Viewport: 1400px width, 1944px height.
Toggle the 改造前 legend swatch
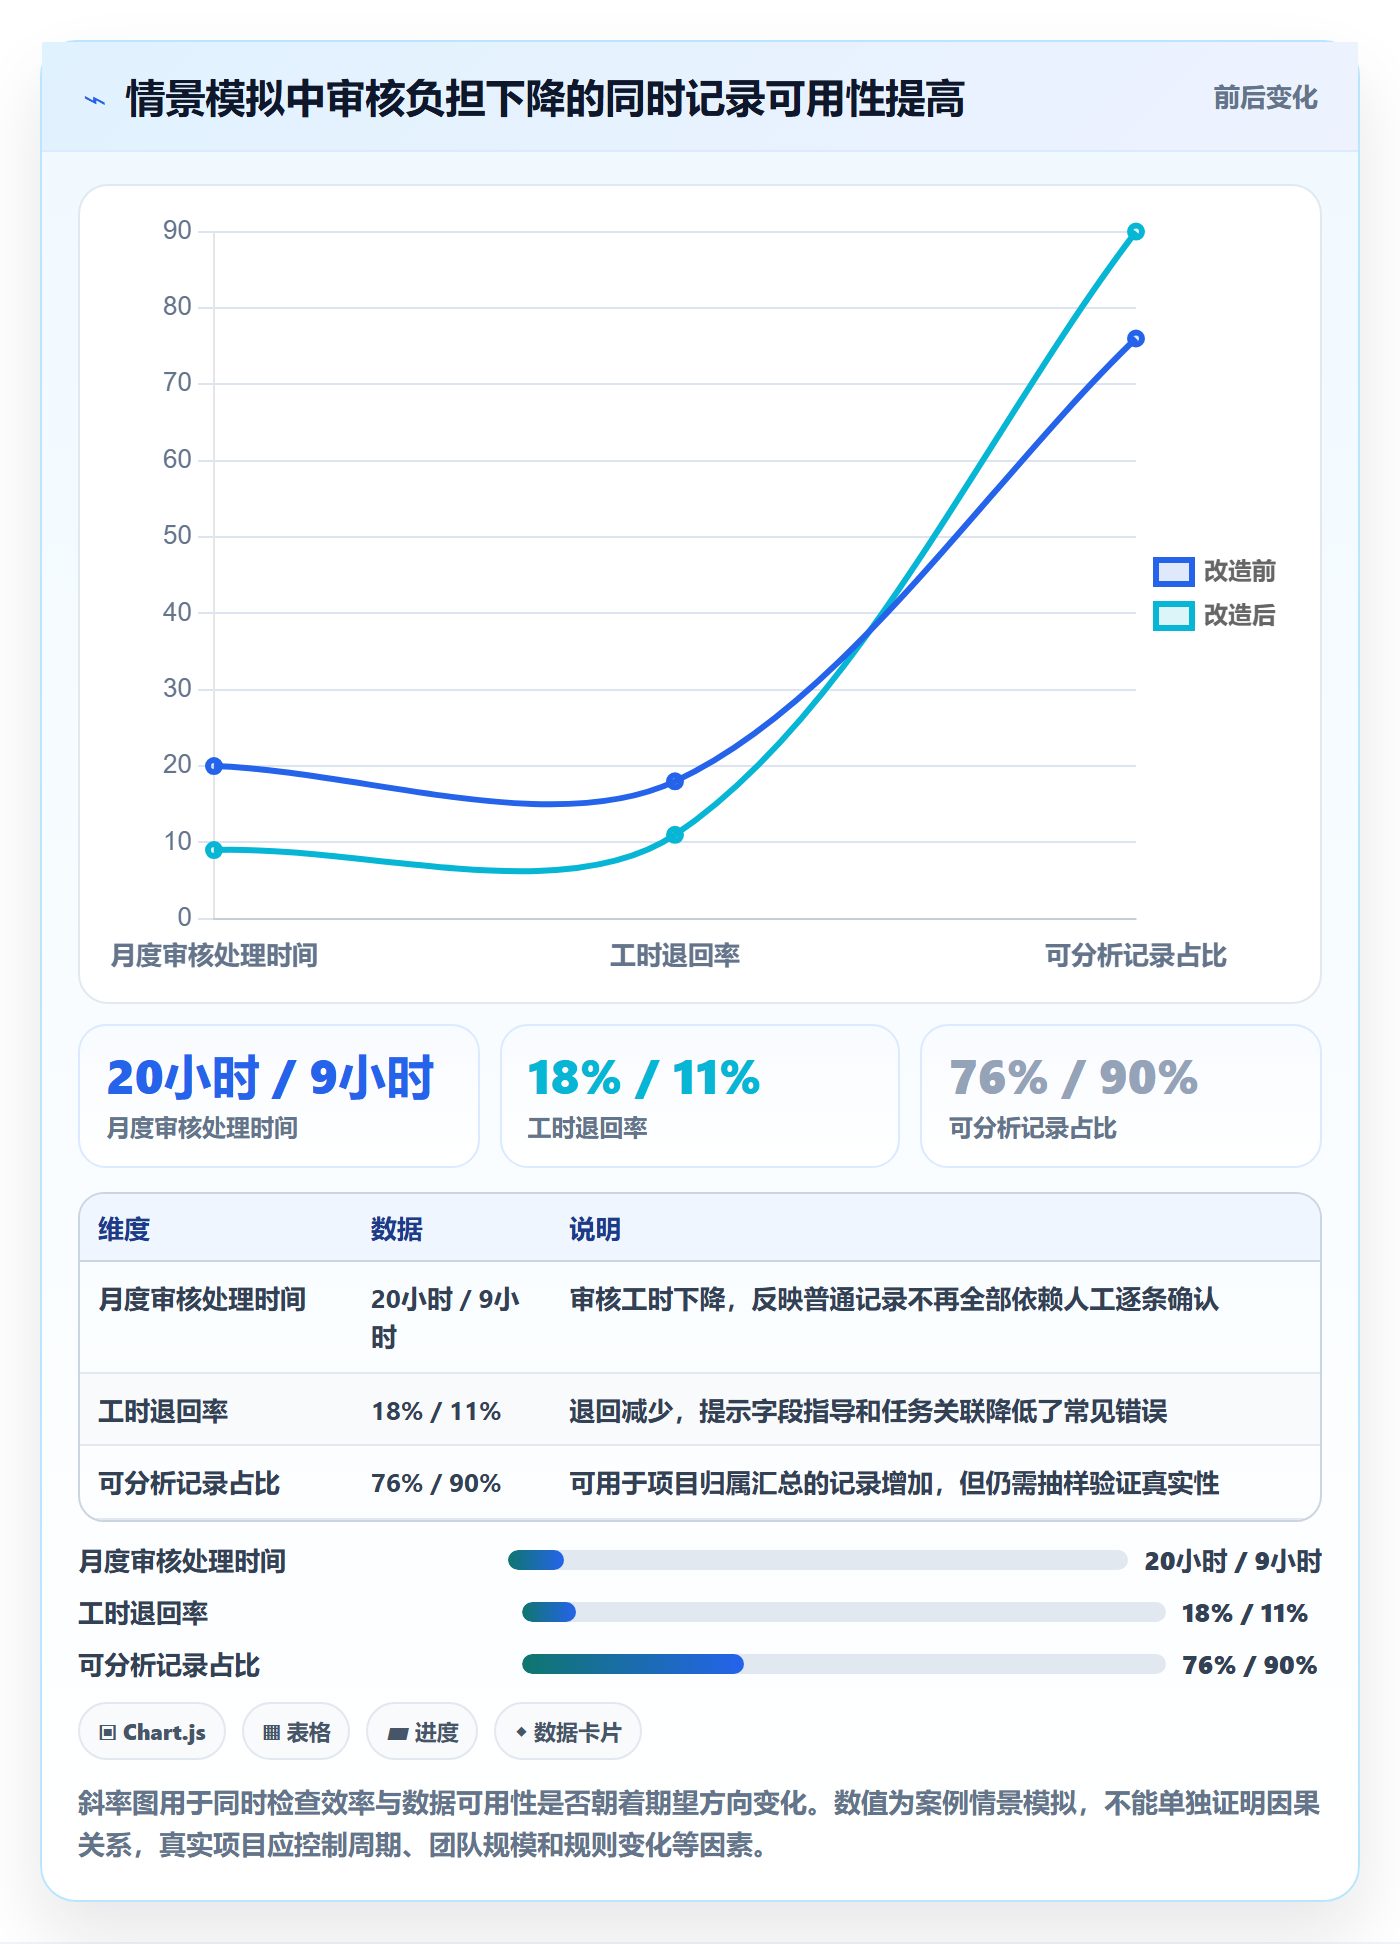pos(1173,571)
